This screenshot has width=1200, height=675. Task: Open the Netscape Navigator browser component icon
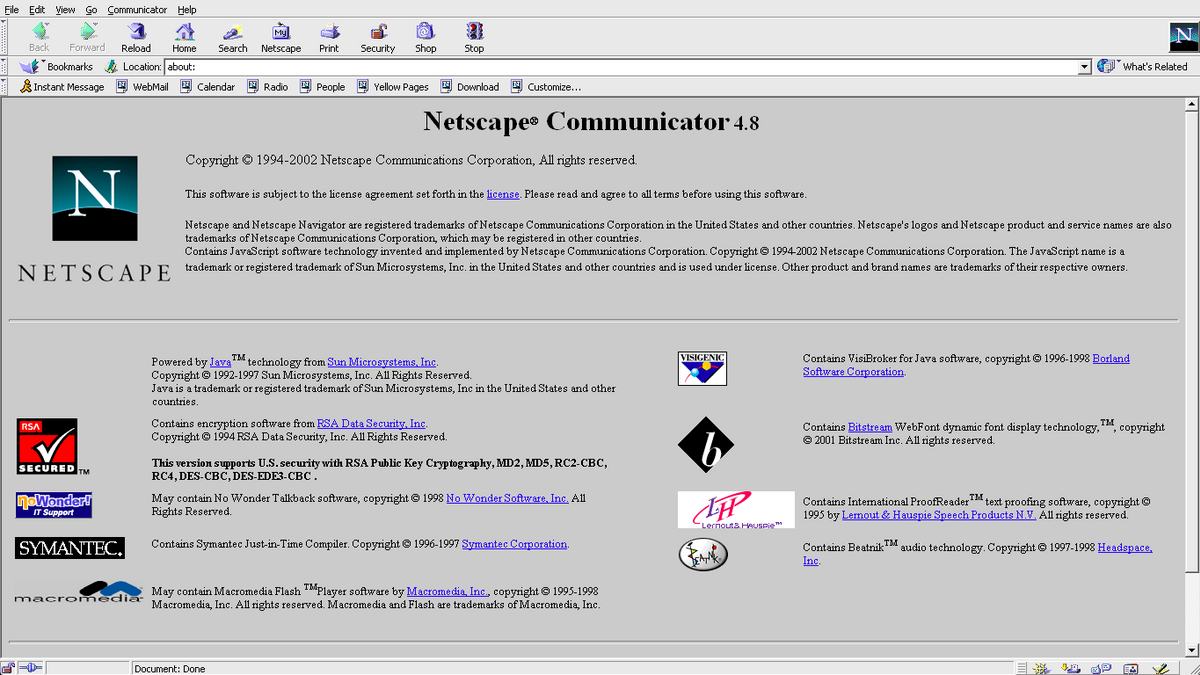point(1040,667)
